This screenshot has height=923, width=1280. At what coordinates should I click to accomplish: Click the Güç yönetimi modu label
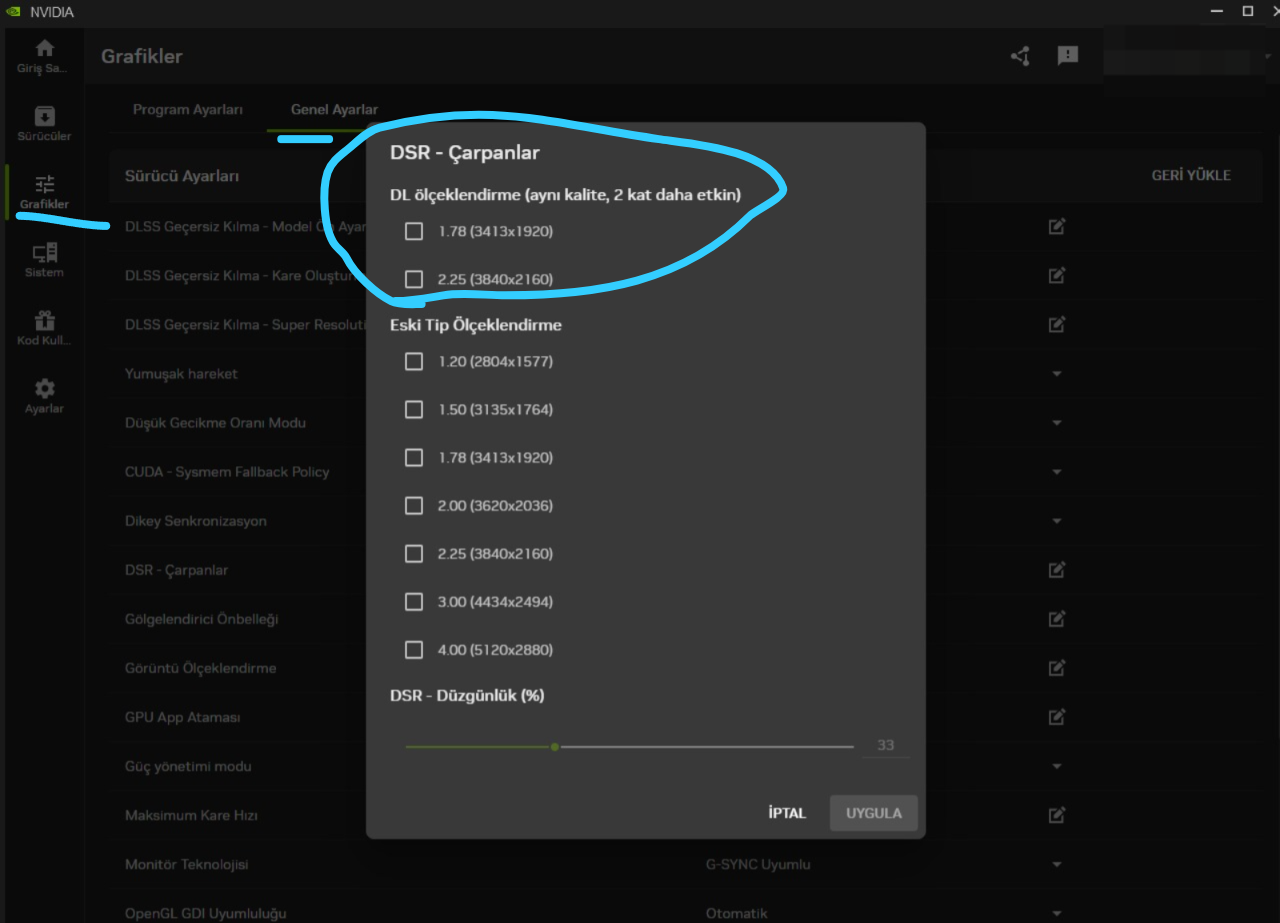pyautogui.click(x=188, y=766)
